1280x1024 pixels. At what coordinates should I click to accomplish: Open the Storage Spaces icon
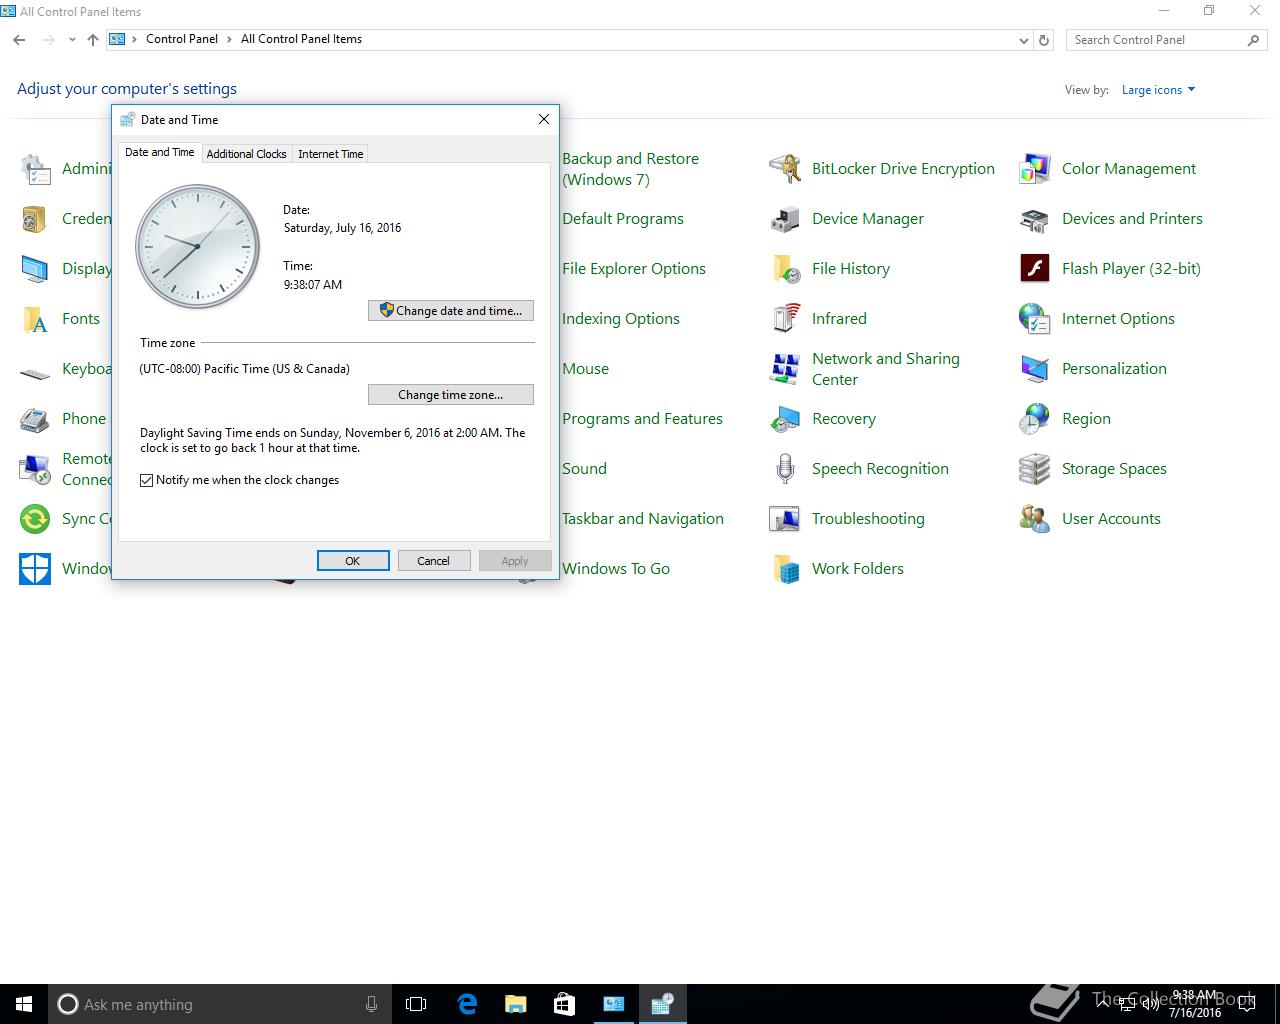pyautogui.click(x=1035, y=469)
